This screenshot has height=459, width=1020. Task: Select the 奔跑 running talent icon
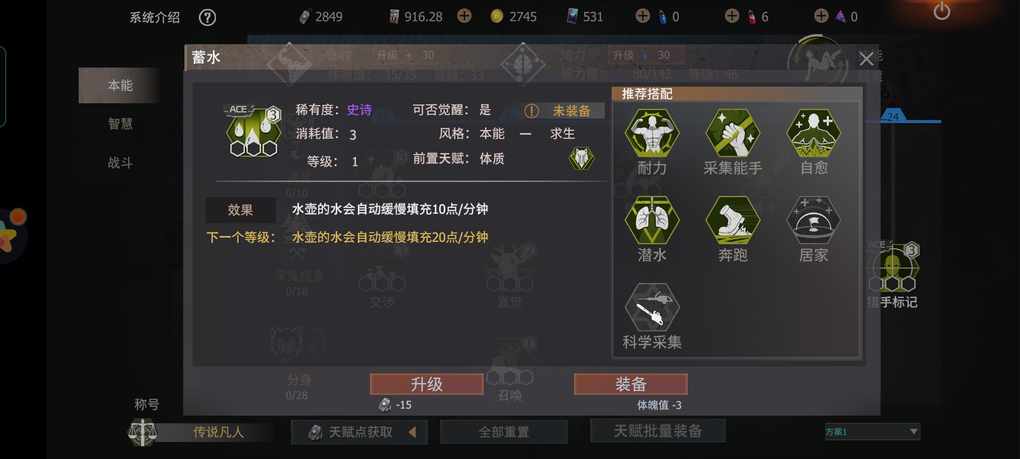coord(732,221)
